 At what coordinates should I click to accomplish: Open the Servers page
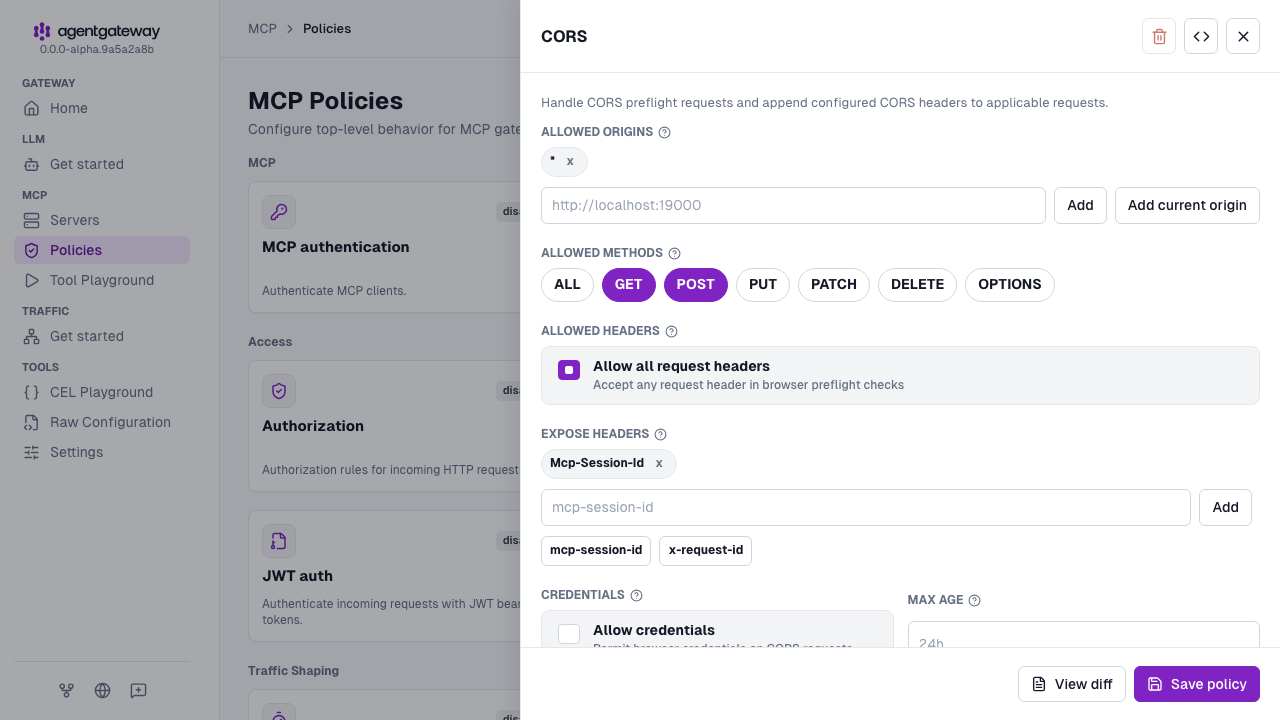(102, 220)
